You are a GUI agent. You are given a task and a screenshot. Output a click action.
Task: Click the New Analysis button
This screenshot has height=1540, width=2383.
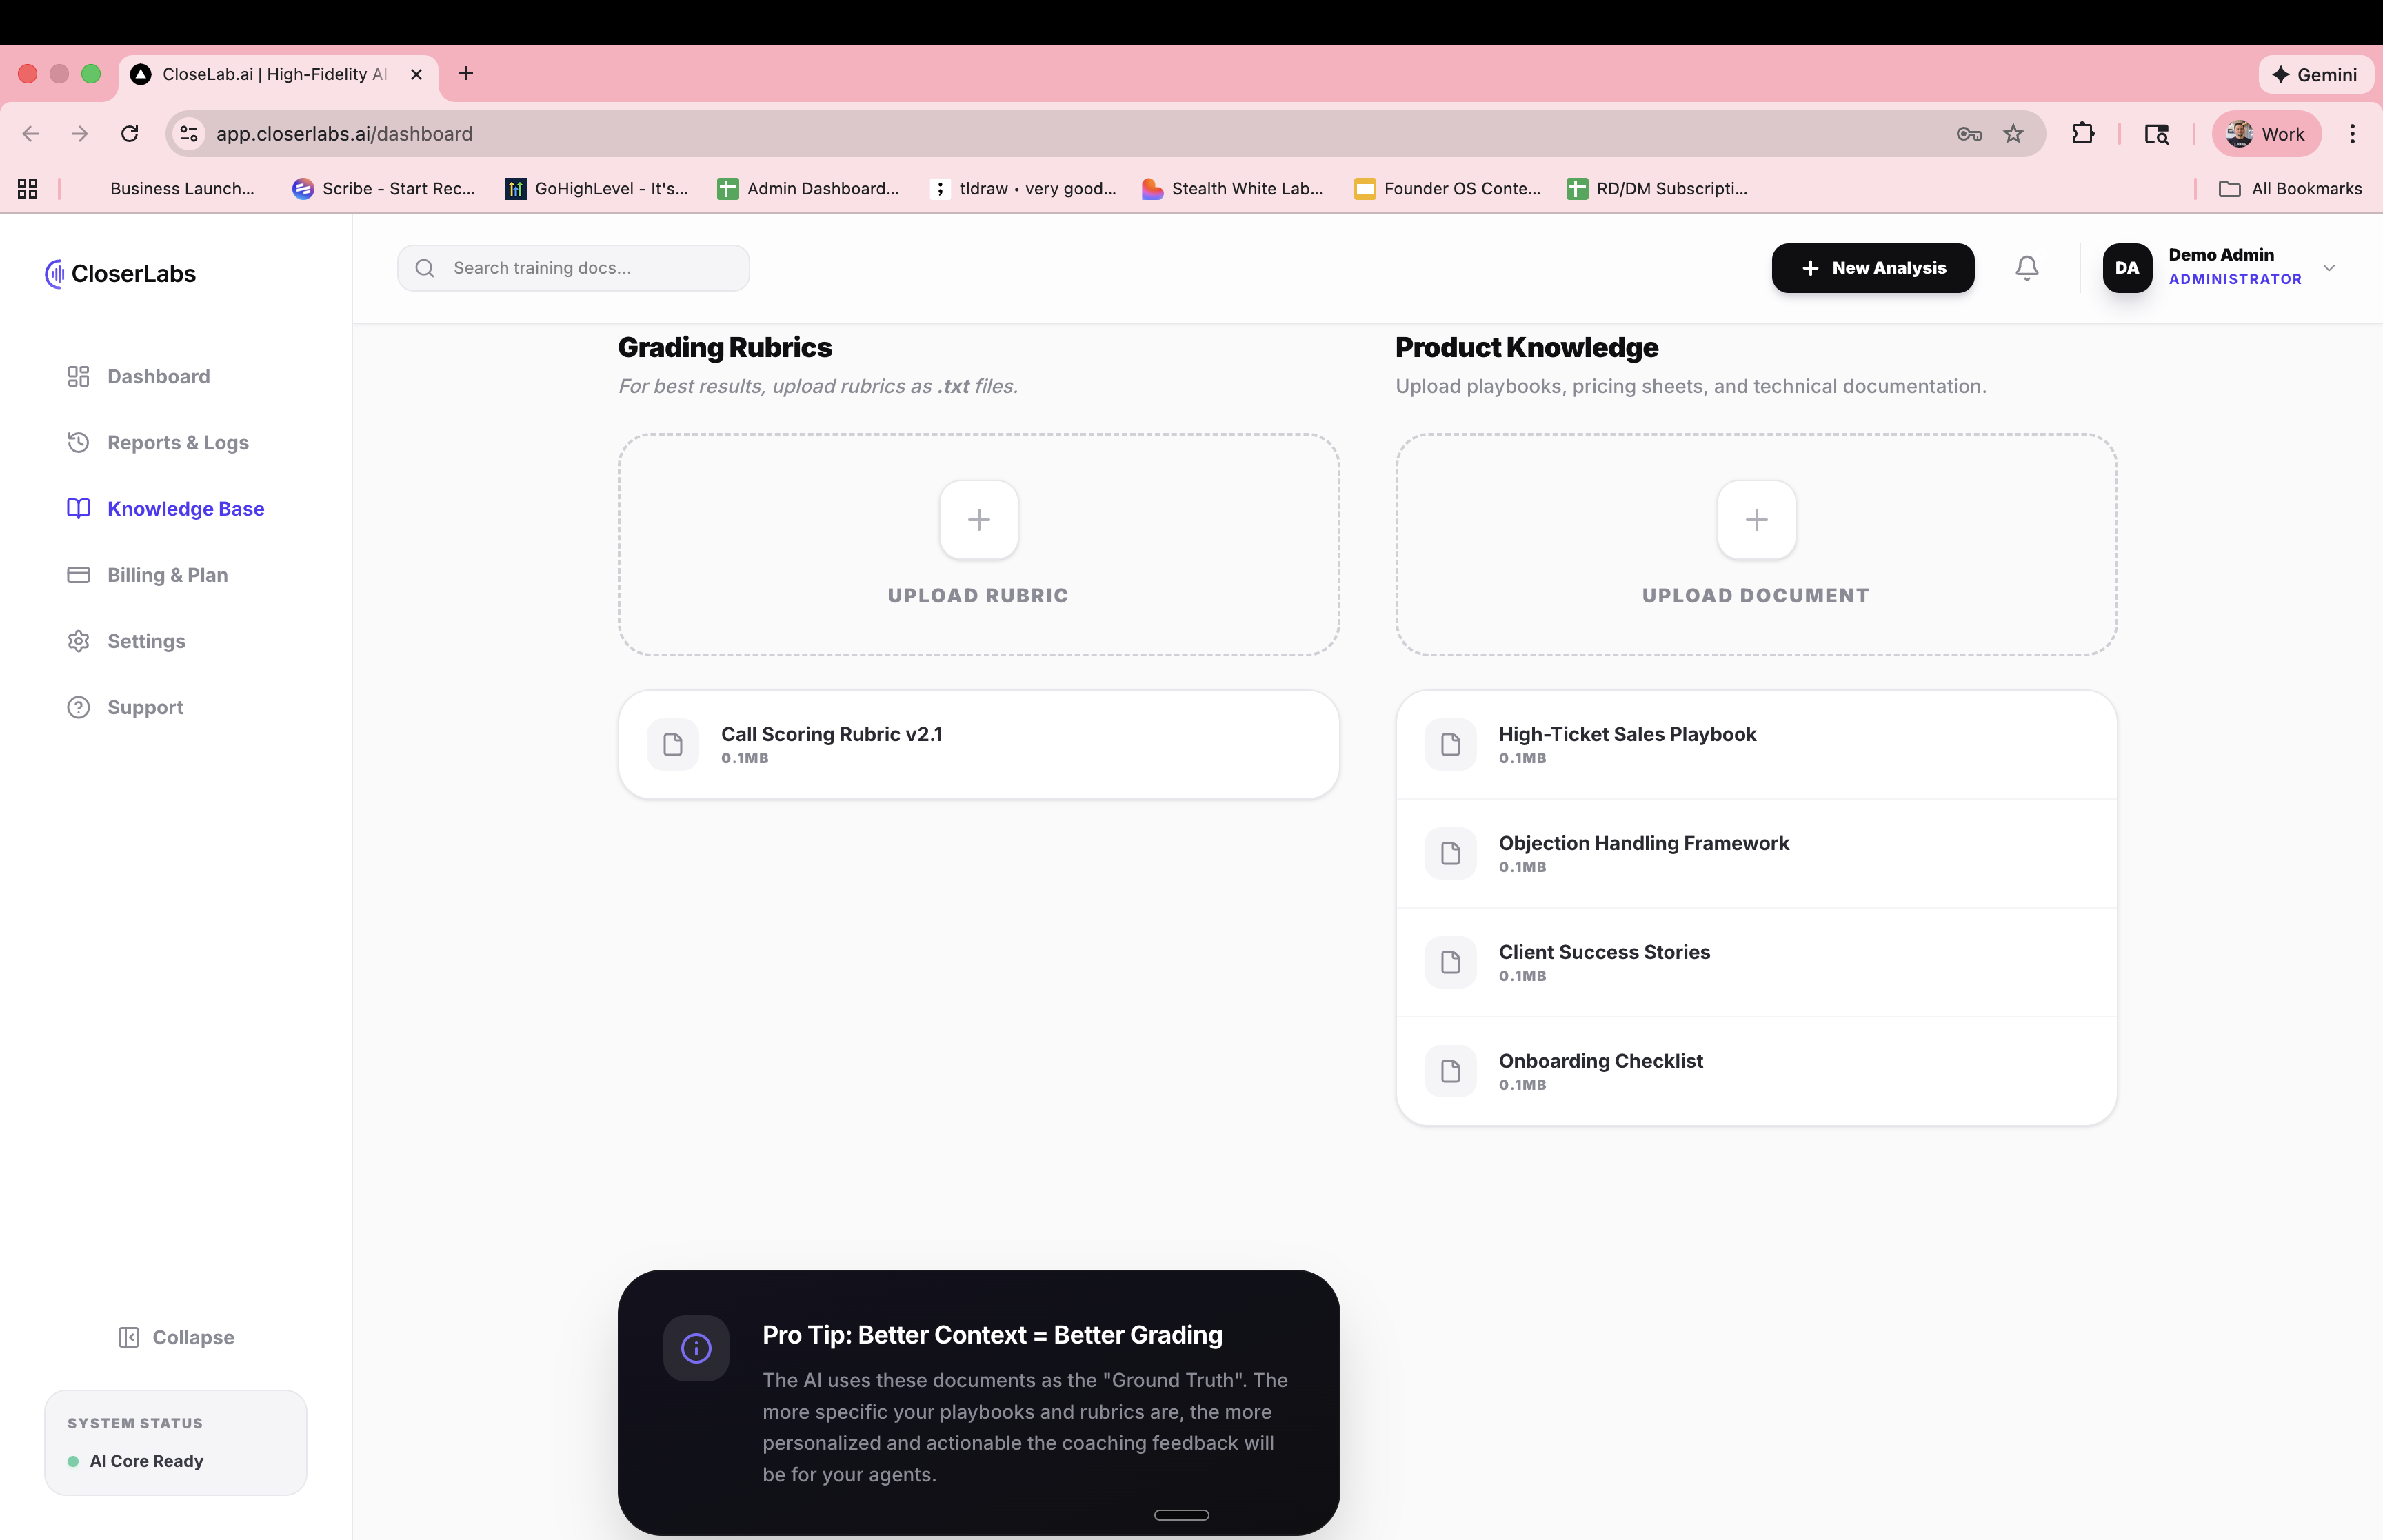click(x=1871, y=267)
